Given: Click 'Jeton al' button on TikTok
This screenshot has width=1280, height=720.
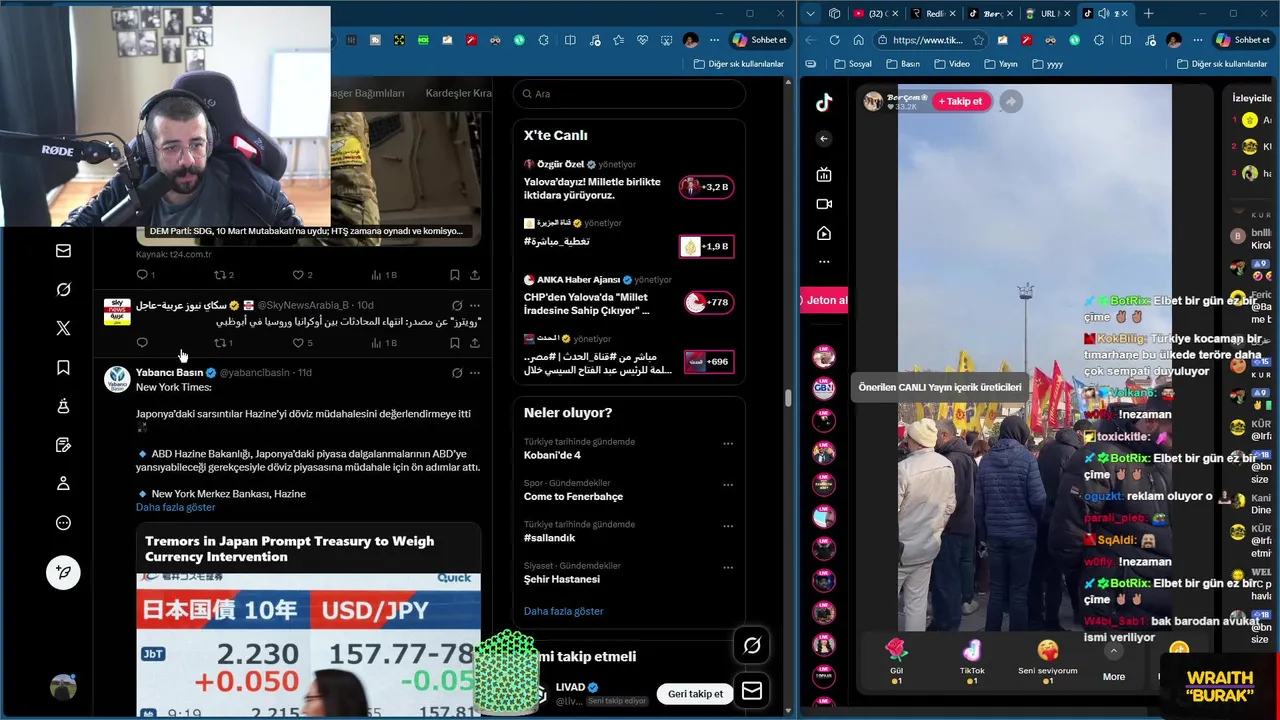Looking at the screenshot, I should pyautogui.click(x=824, y=300).
